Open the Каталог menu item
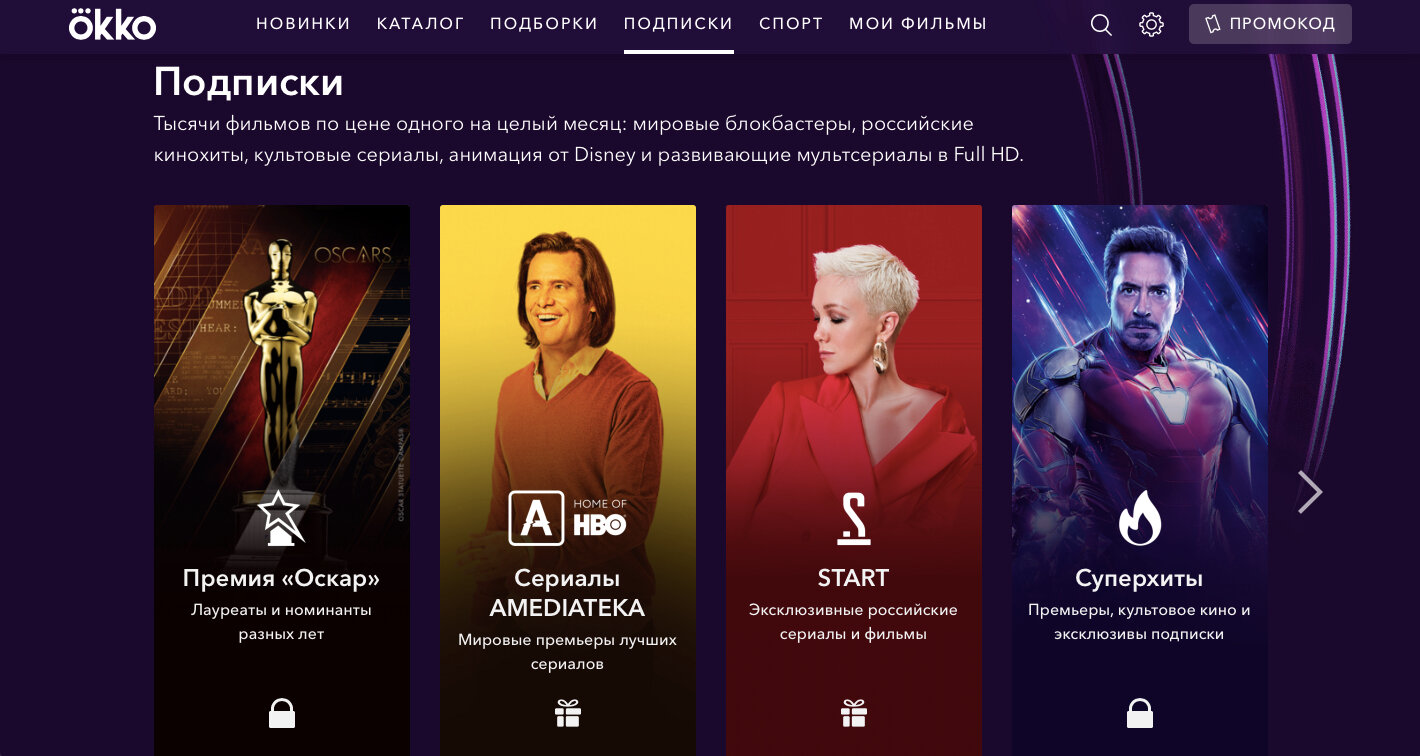Viewport: 1420px width, 756px height. coord(420,24)
